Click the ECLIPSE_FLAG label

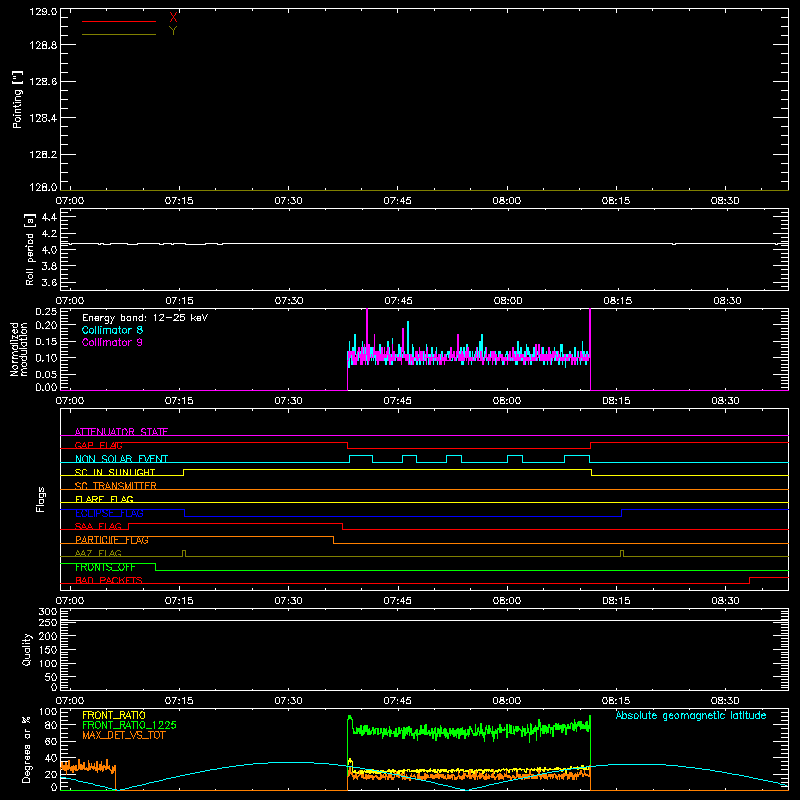[109, 513]
